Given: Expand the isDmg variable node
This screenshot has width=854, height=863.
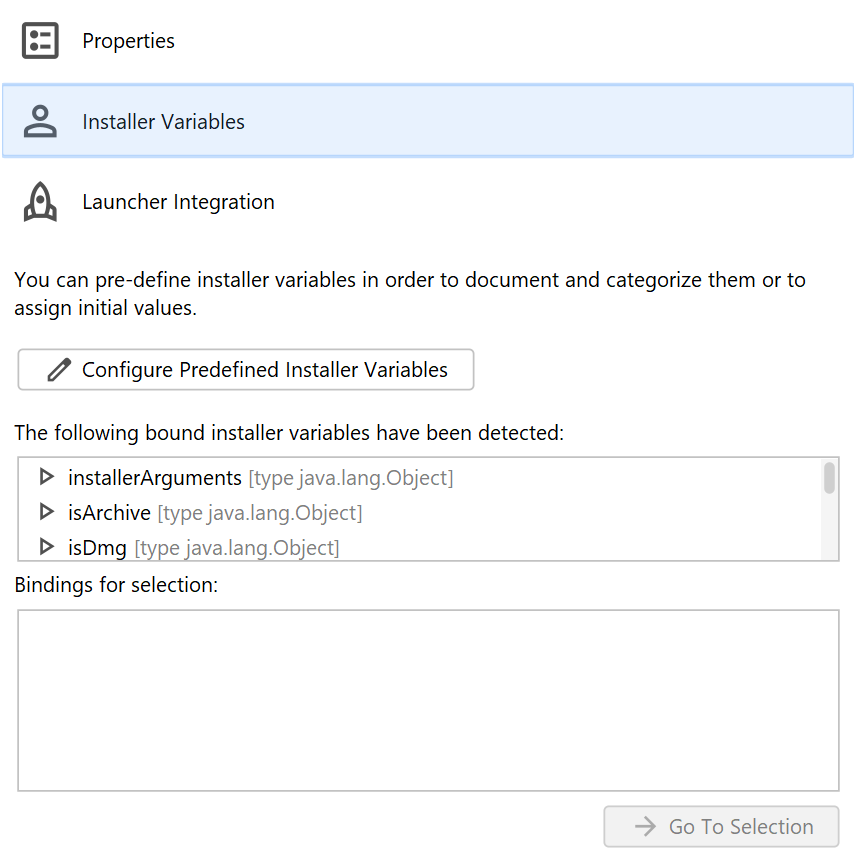Looking at the screenshot, I should (46, 547).
